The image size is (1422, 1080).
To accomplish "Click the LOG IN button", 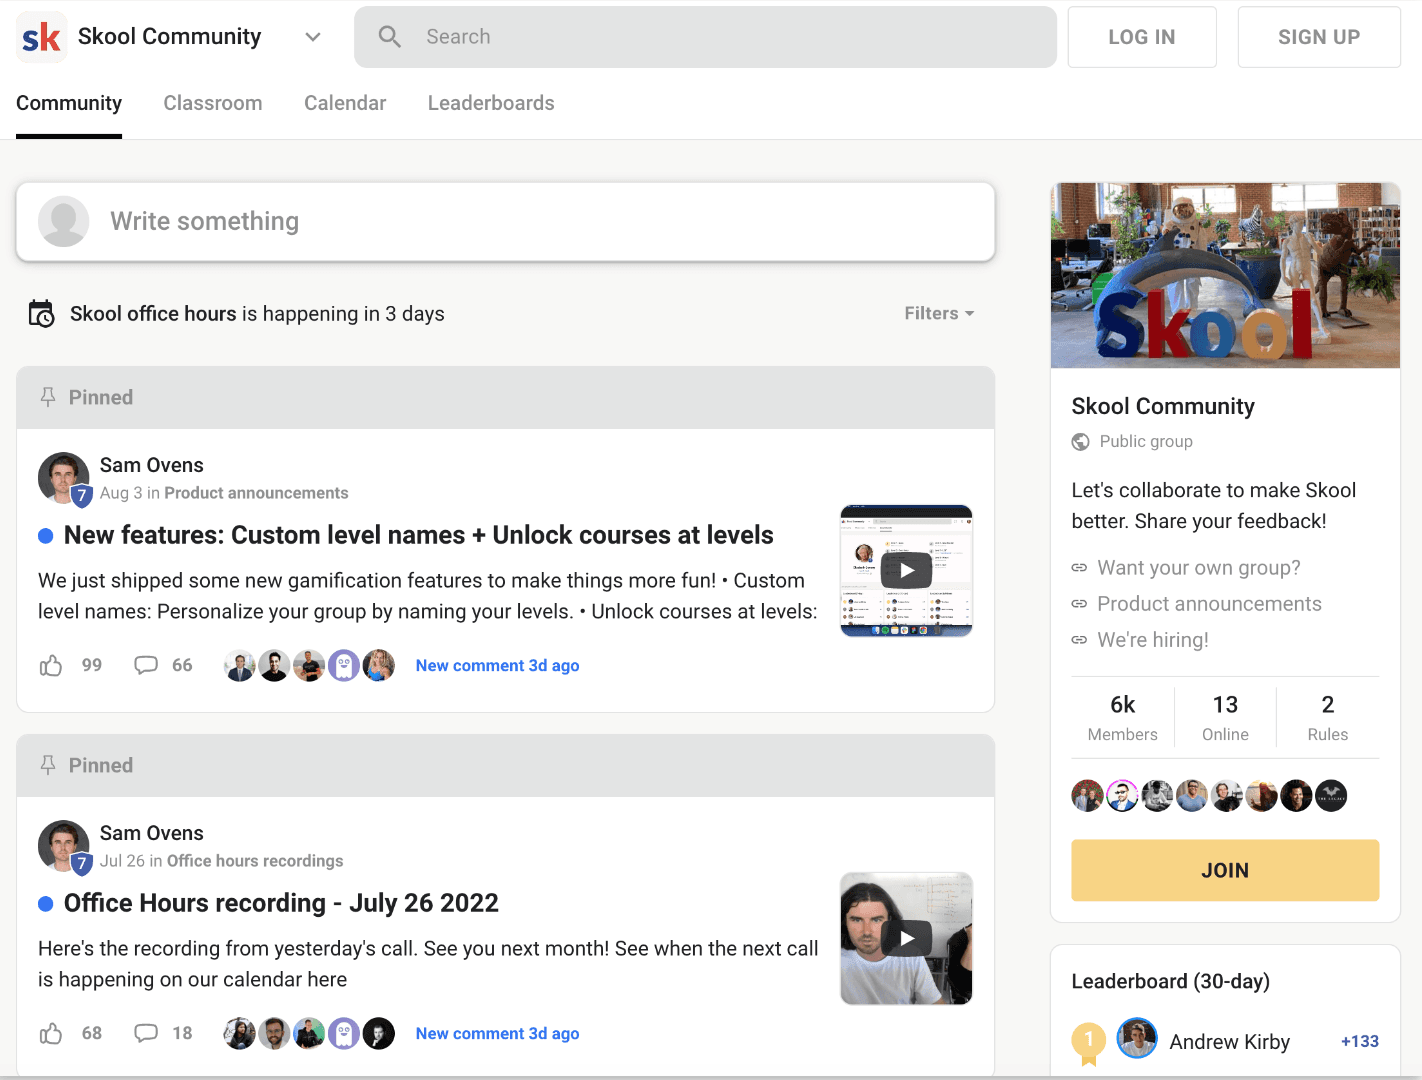I will (x=1142, y=37).
